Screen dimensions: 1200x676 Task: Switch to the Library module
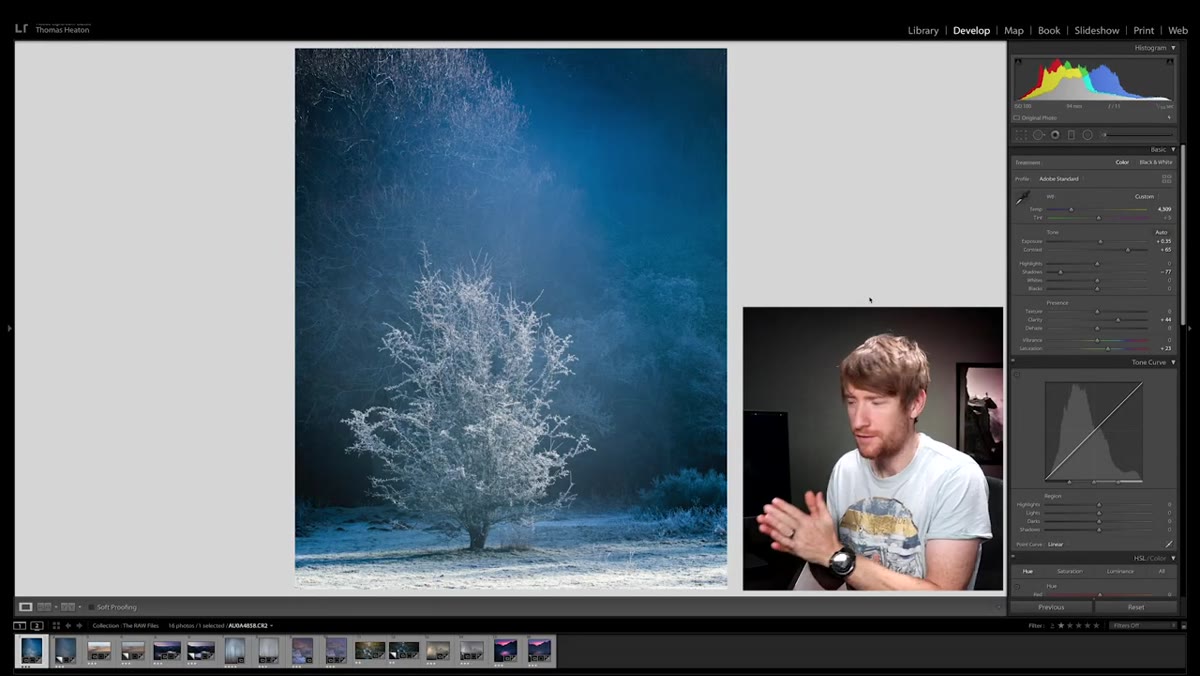(x=923, y=30)
